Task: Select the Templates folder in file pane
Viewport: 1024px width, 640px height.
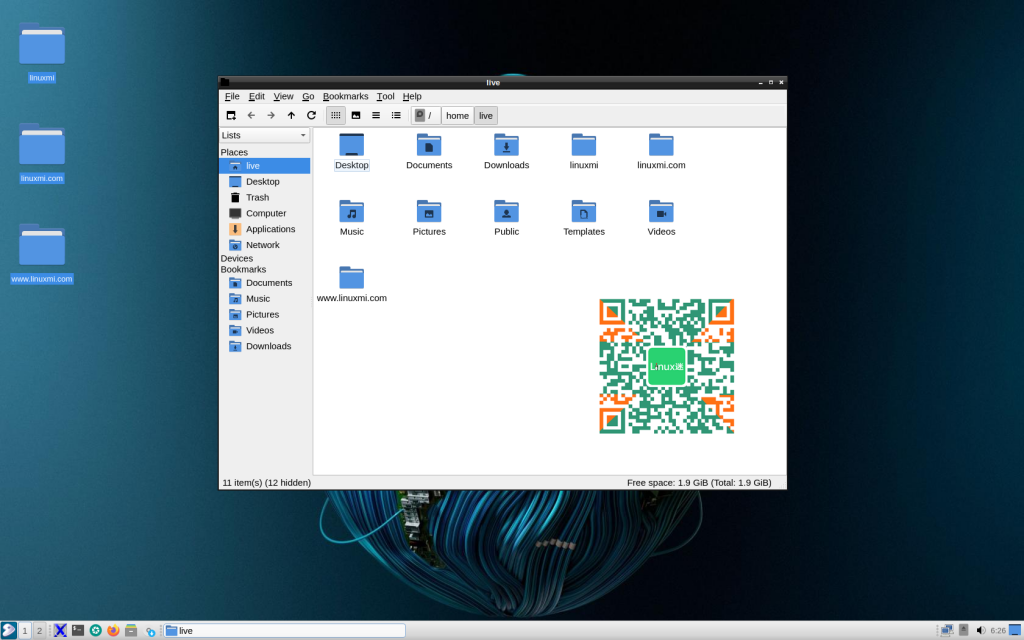Action: point(584,218)
